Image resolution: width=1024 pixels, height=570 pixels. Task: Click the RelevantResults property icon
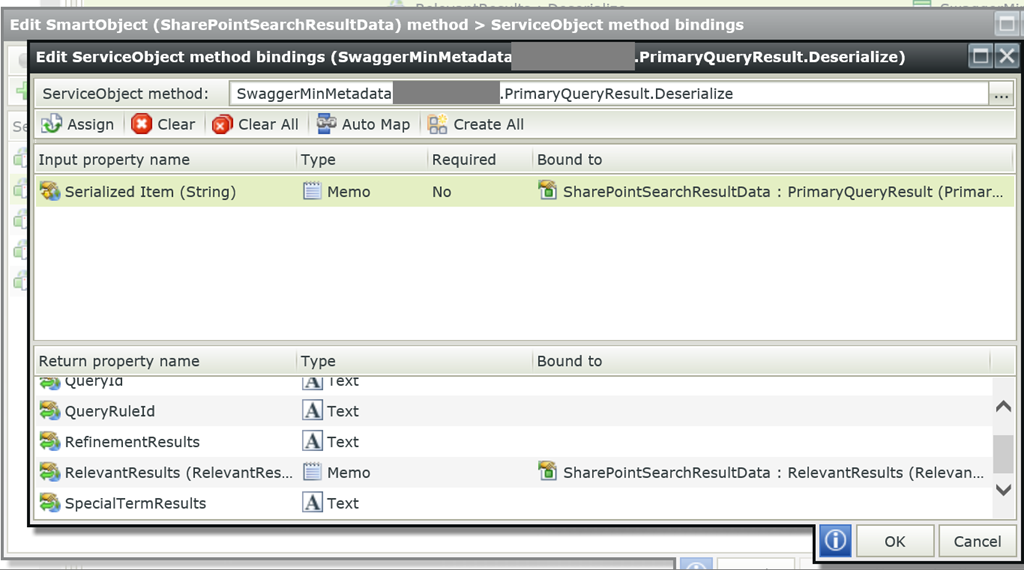(50, 472)
